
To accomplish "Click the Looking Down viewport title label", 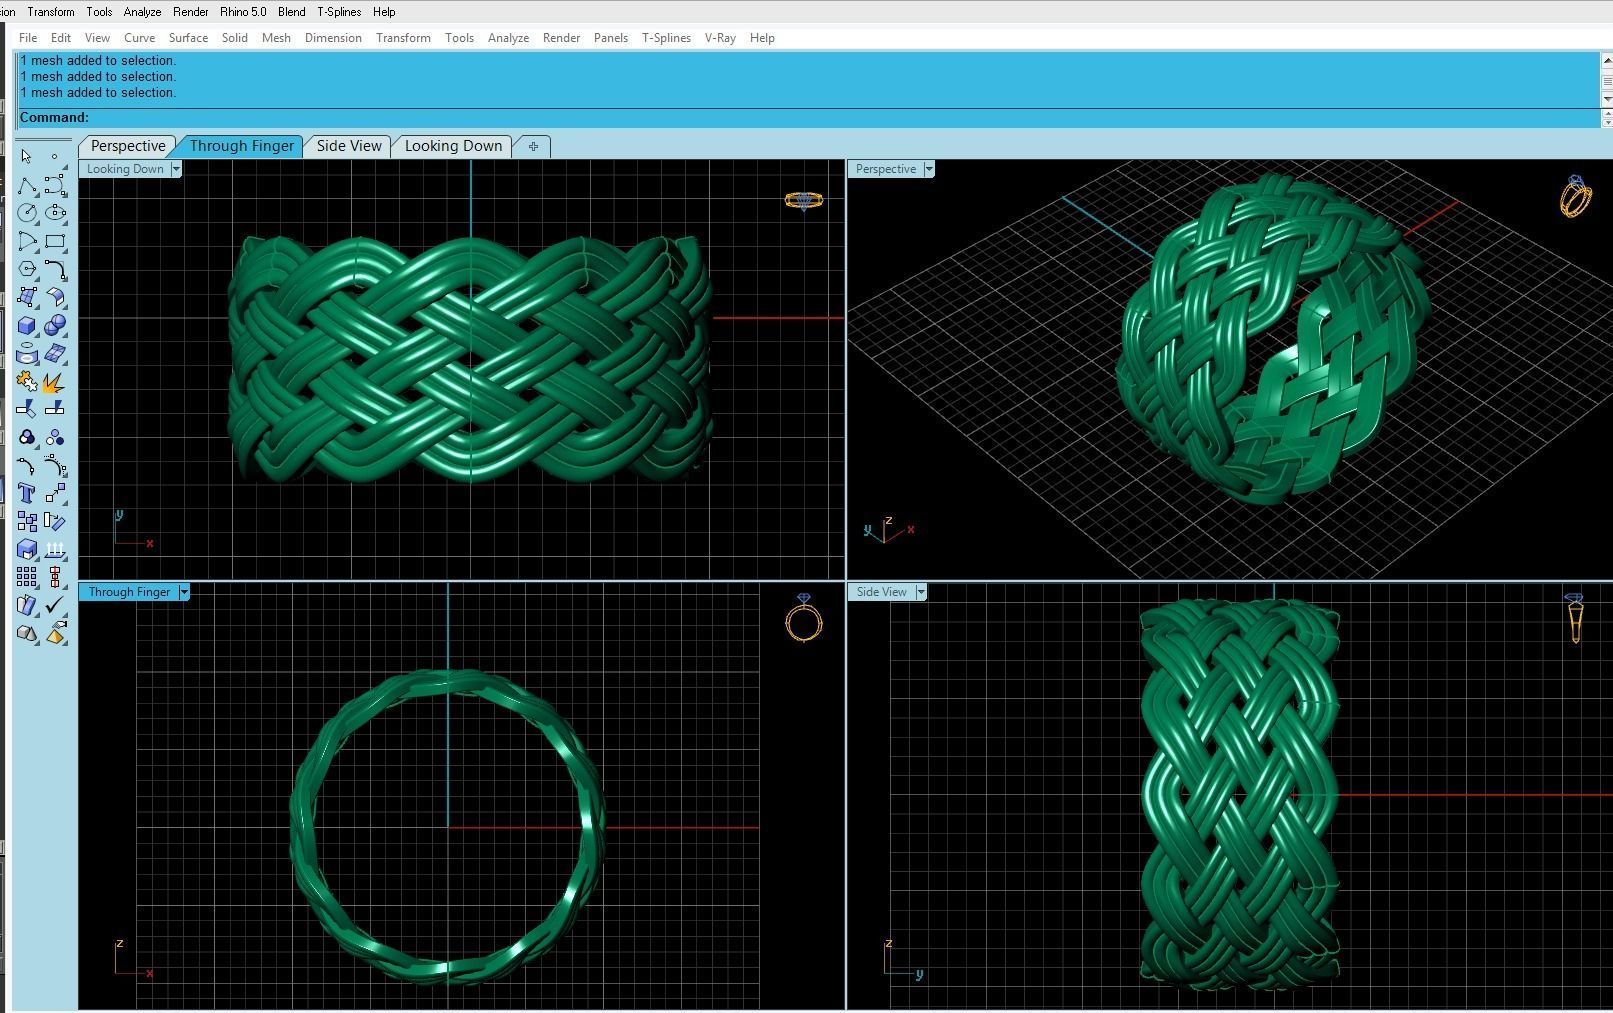I will tap(125, 169).
